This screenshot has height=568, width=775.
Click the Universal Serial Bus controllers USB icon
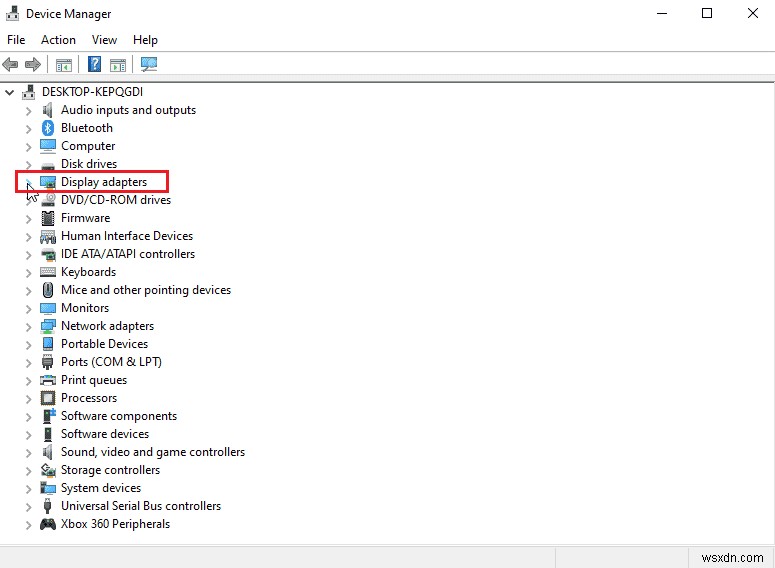(x=47, y=506)
